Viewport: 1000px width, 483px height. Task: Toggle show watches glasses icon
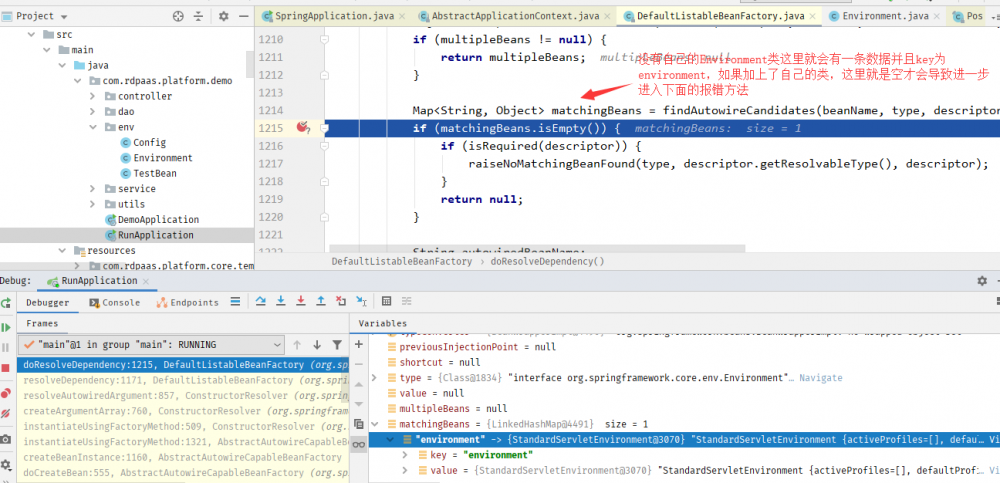point(358,445)
